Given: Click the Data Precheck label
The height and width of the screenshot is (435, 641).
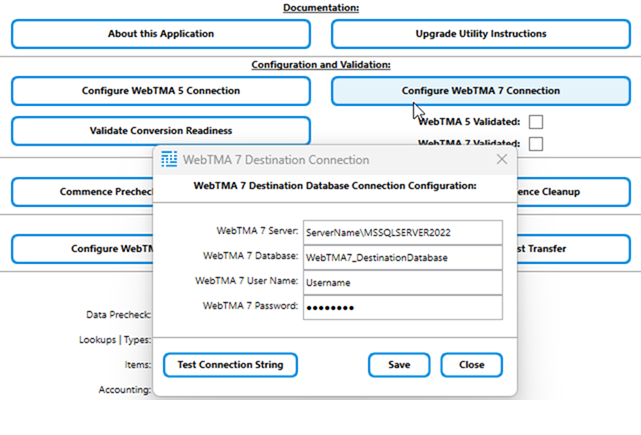Looking at the screenshot, I should coord(119,315).
